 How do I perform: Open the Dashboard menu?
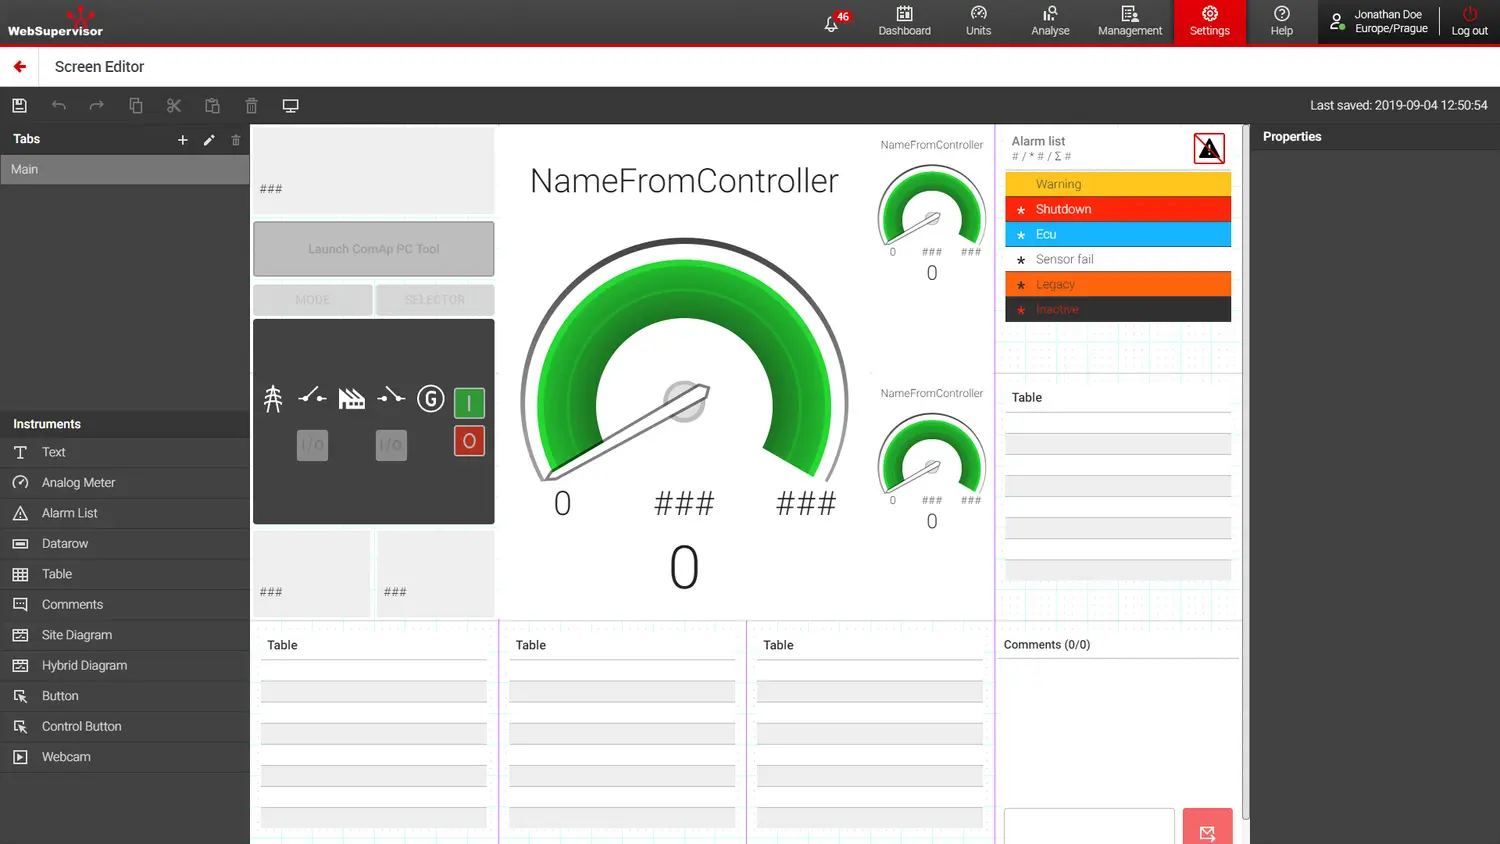click(x=904, y=22)
